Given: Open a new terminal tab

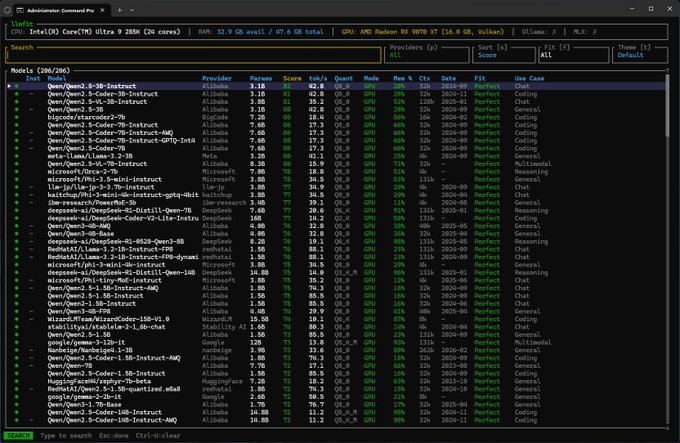Looking at the screenshot, I should (x=120, y=10).
